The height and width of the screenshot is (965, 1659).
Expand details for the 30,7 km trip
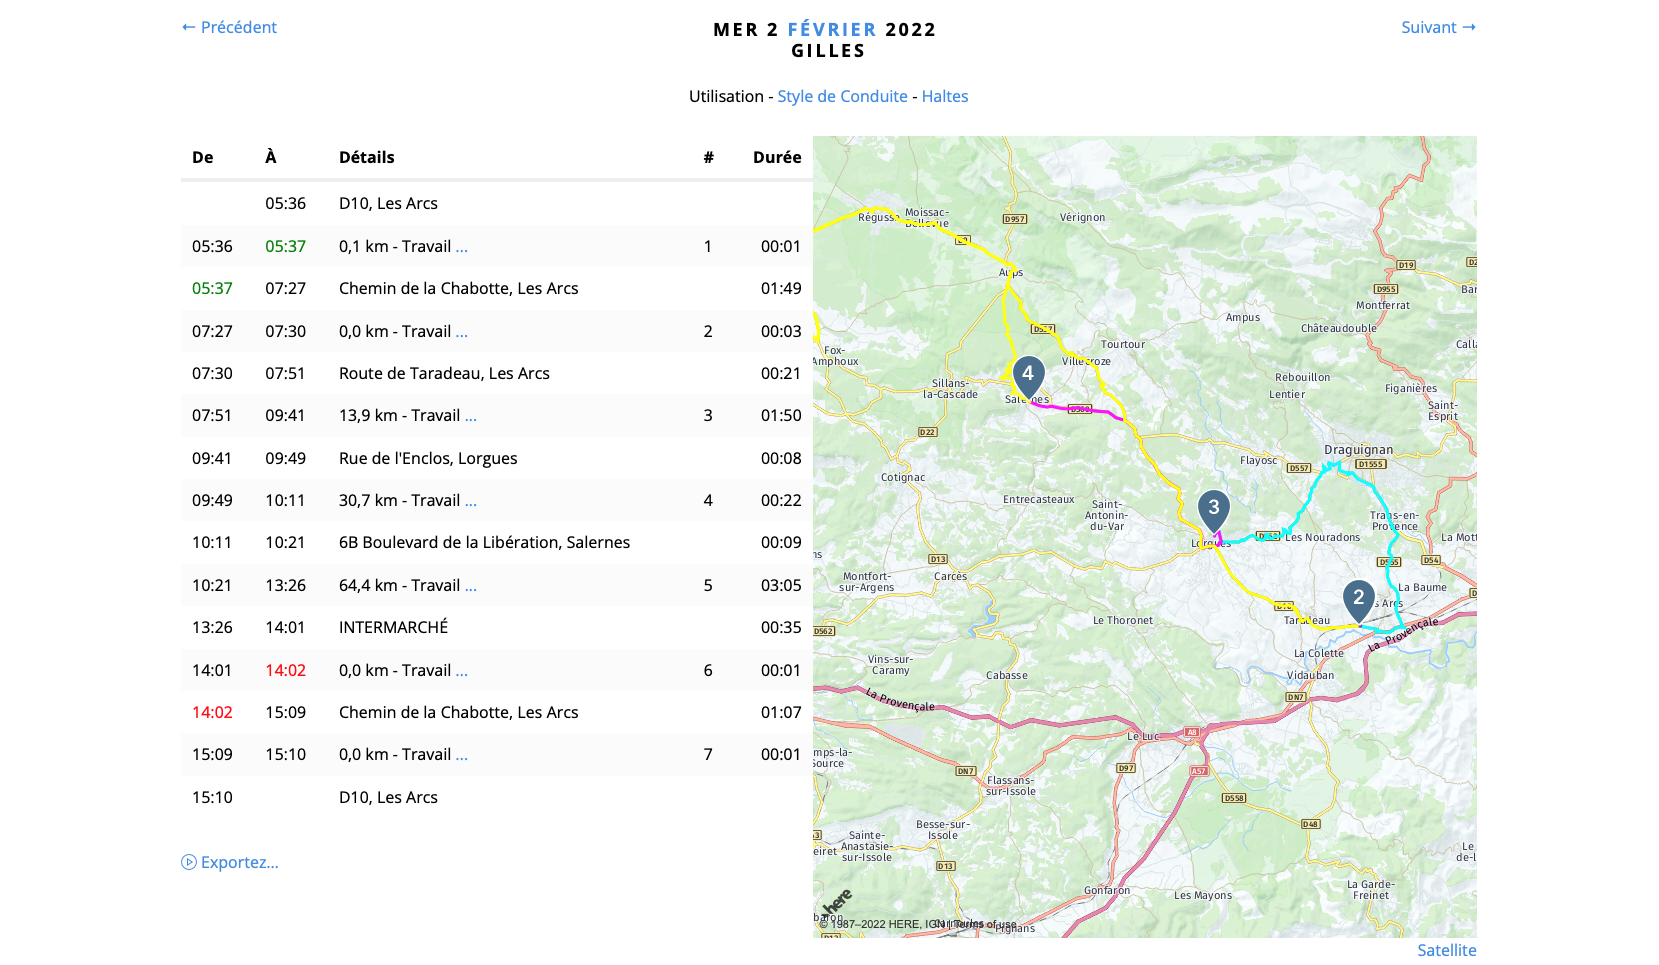pyautogui.click(x=471, y=501)
